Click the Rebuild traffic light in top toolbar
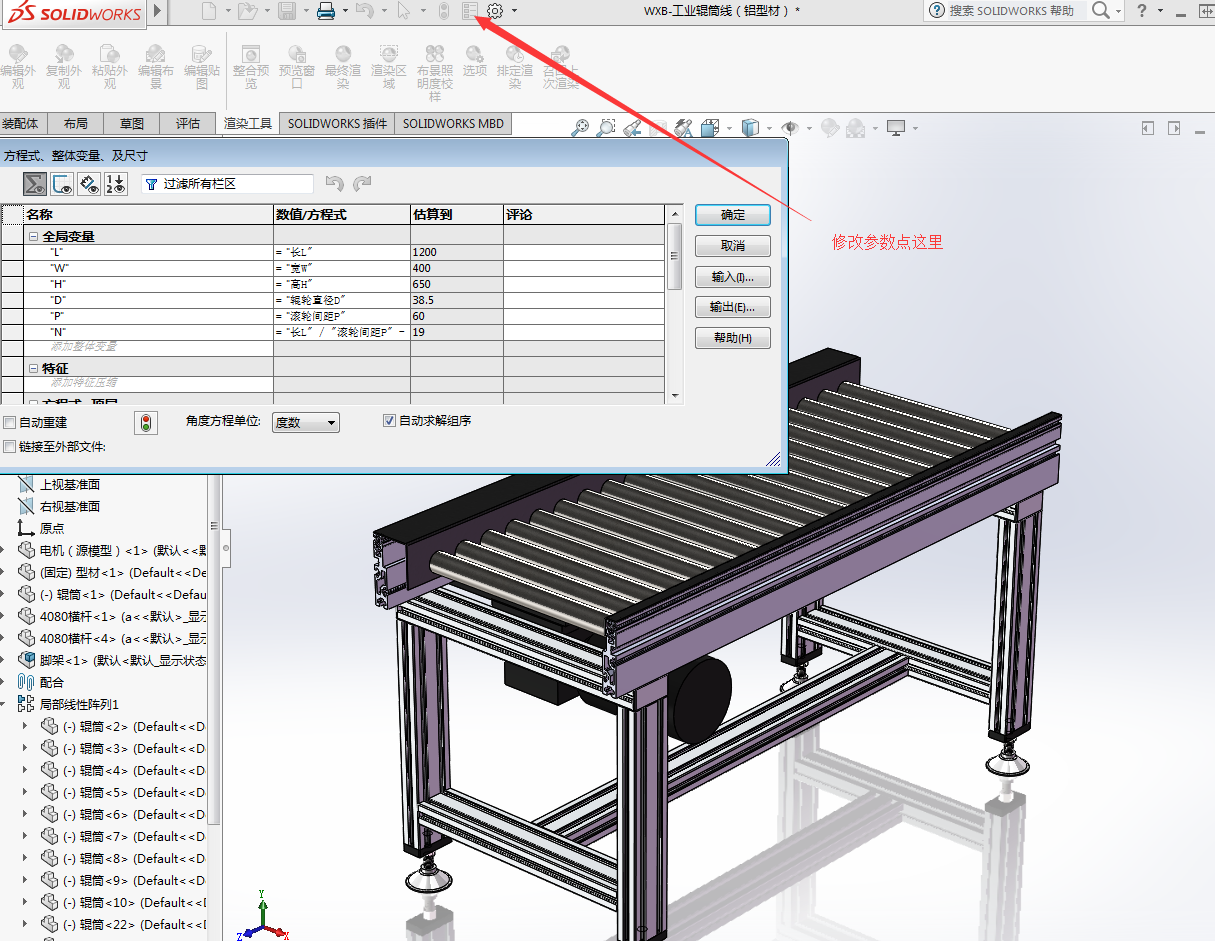The height and width of the screenshot is (941, 1215). [445, 11]
